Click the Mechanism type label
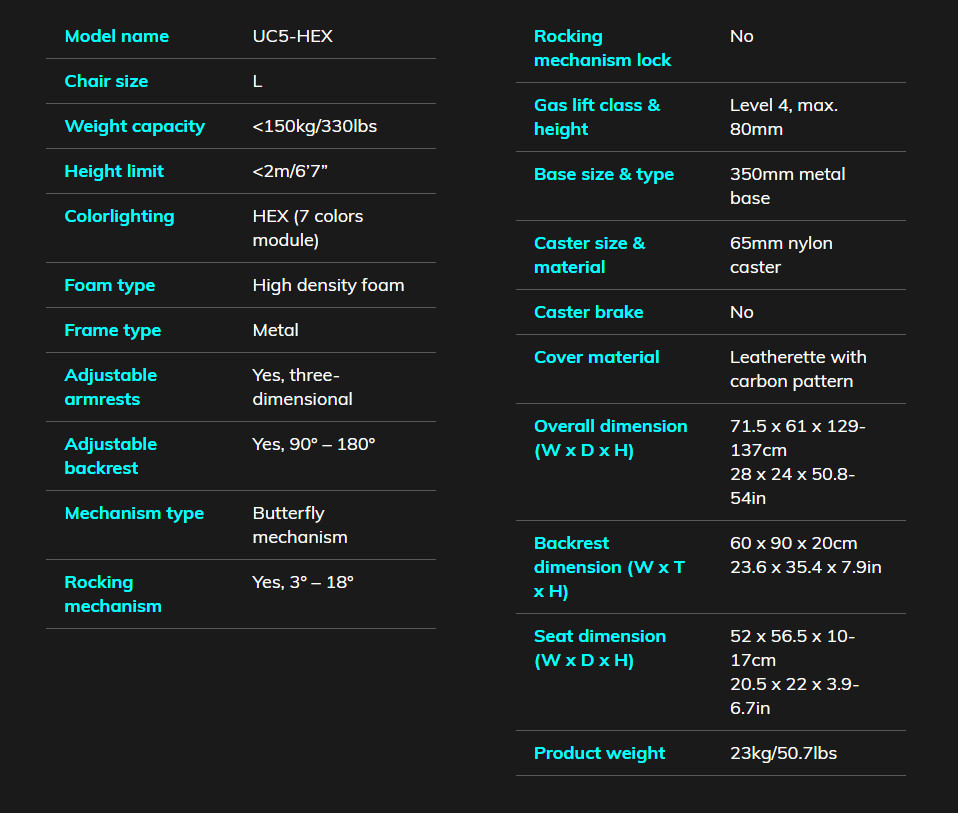Viewport: 958px width, 813px height. (x=134, y=514)
